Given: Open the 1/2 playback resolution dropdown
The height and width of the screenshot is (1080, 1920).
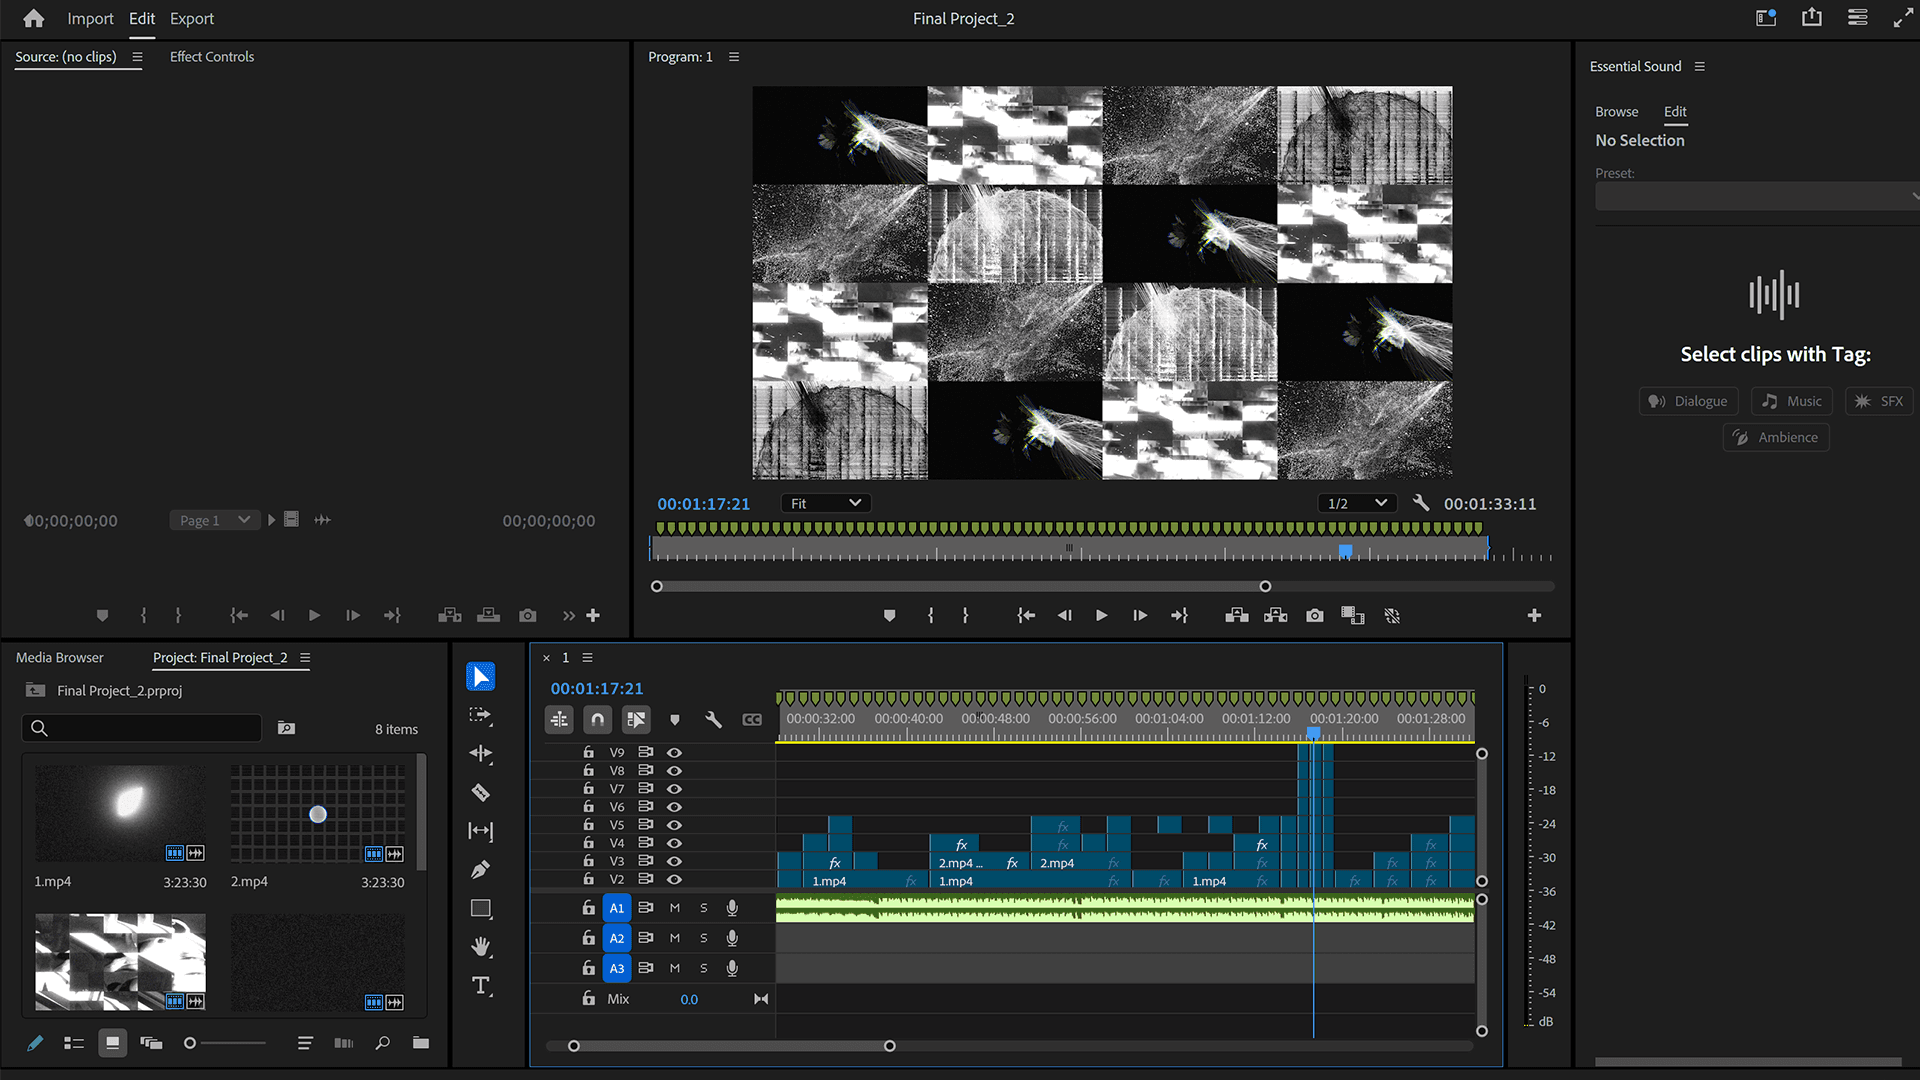Looking at the screenshot, I should point(1356,504).
